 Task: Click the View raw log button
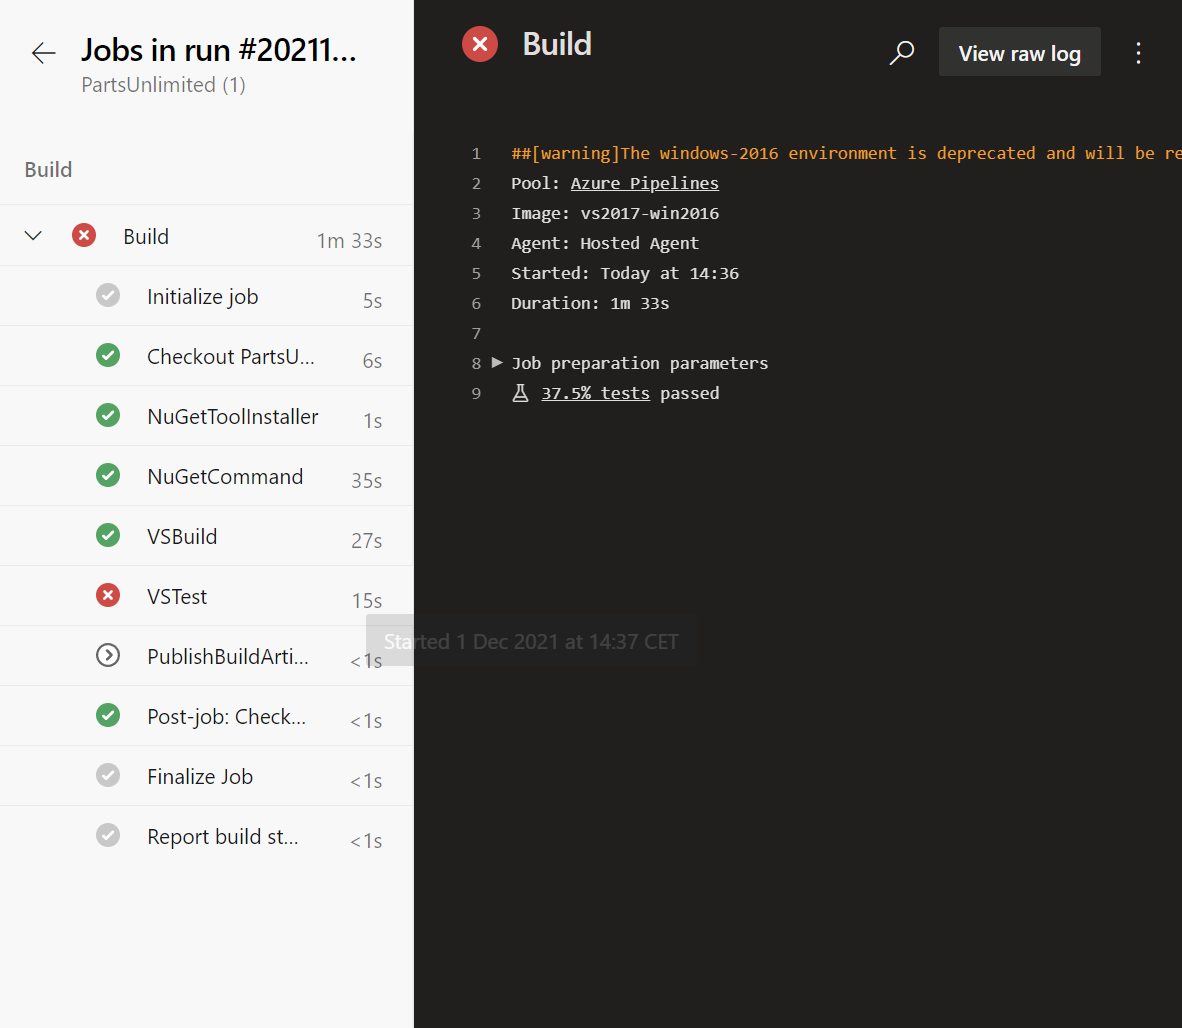pos(1019,52)
